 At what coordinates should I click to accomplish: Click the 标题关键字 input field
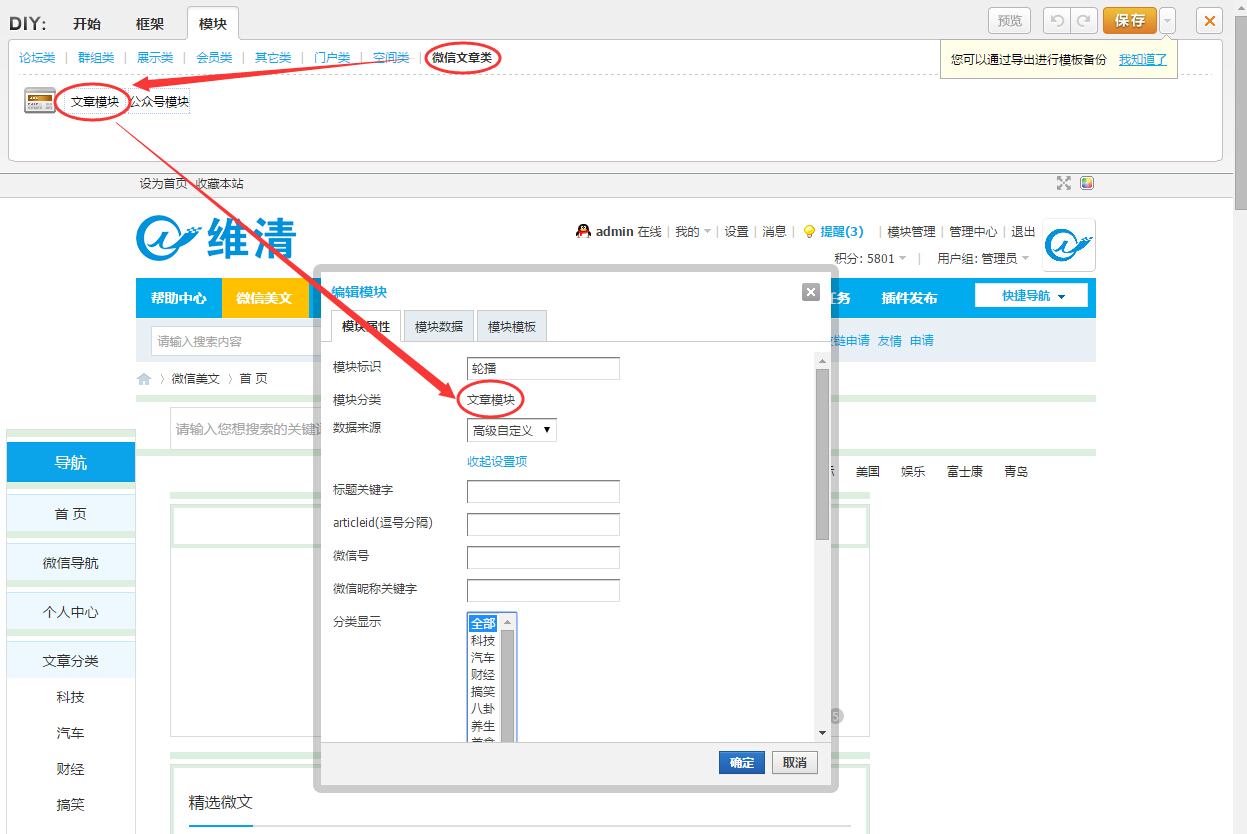(543, 491)
